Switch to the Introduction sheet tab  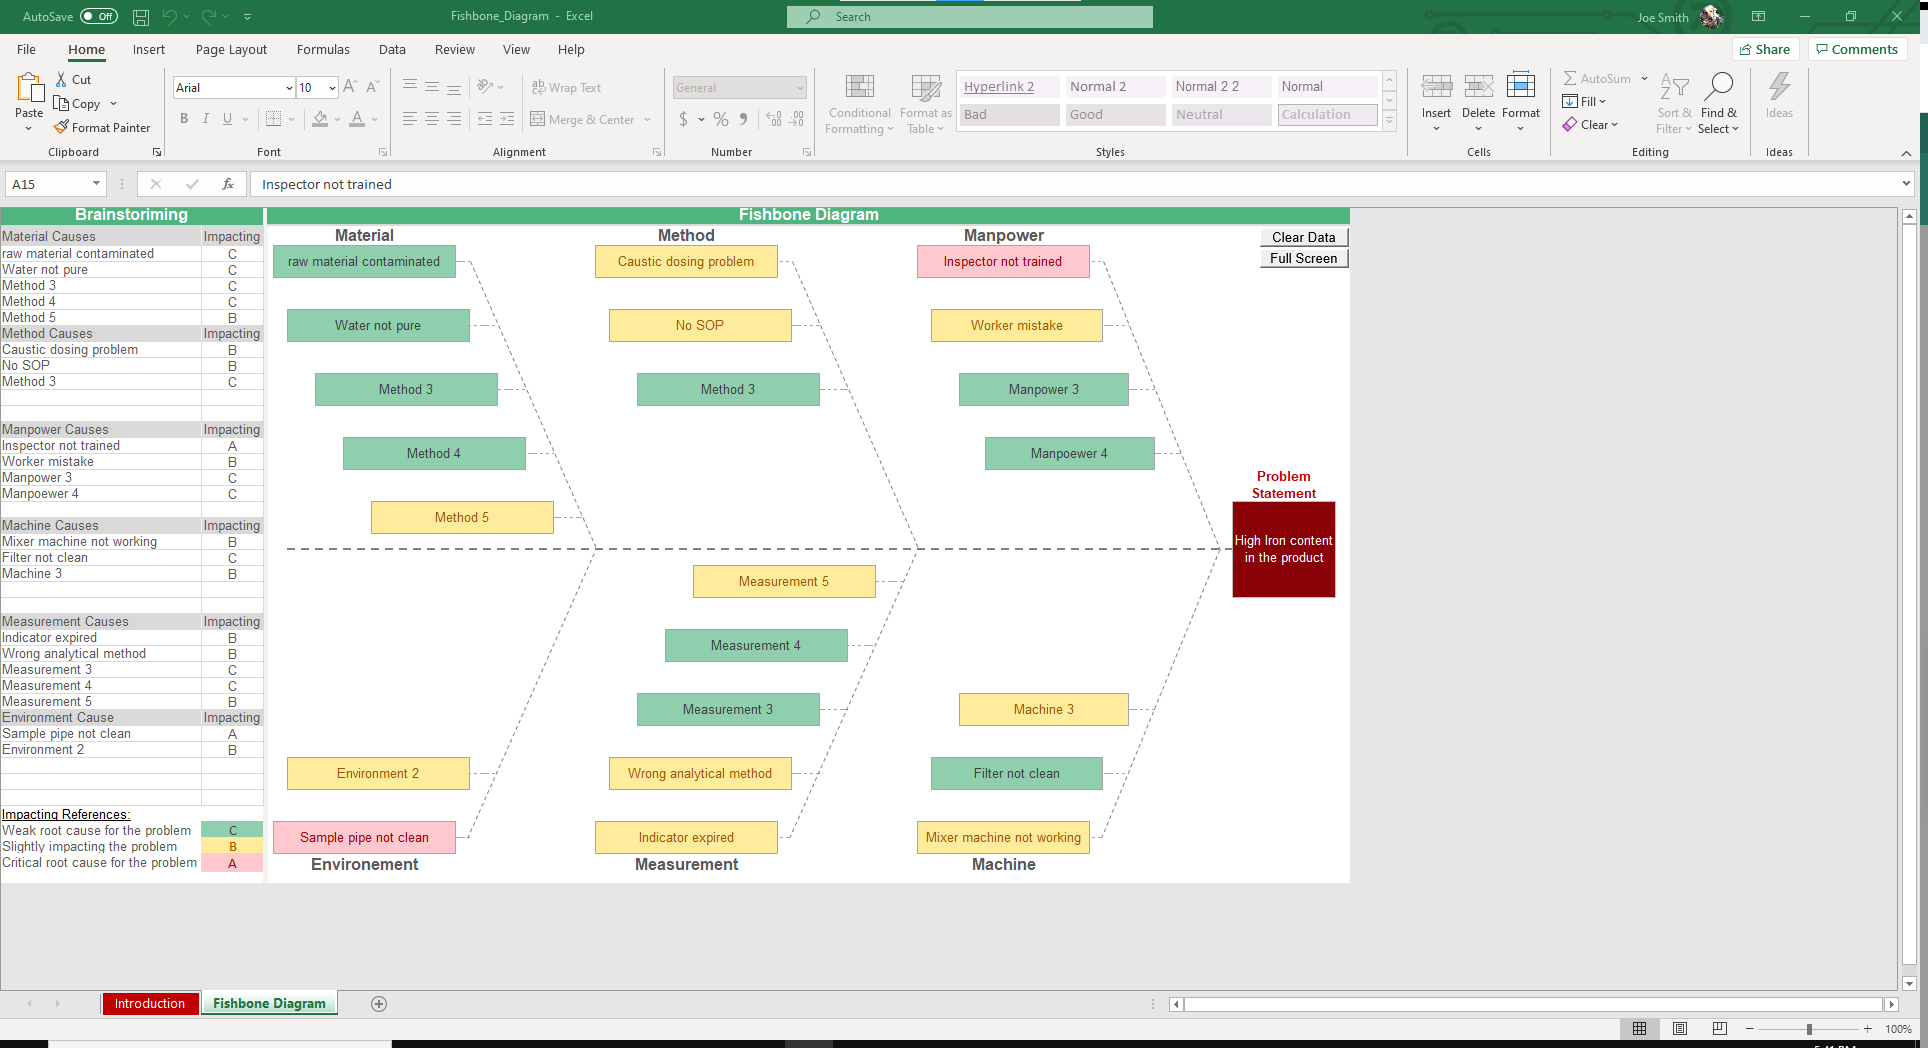150,1003
